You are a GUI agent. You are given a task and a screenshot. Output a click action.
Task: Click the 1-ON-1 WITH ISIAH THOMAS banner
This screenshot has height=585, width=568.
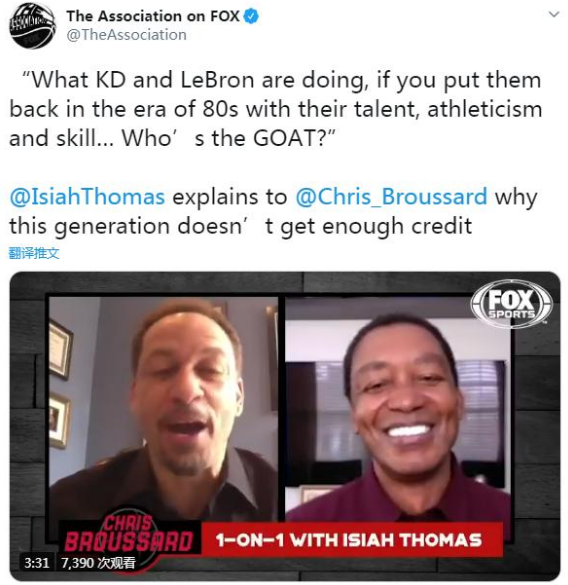tap(352, 539)
